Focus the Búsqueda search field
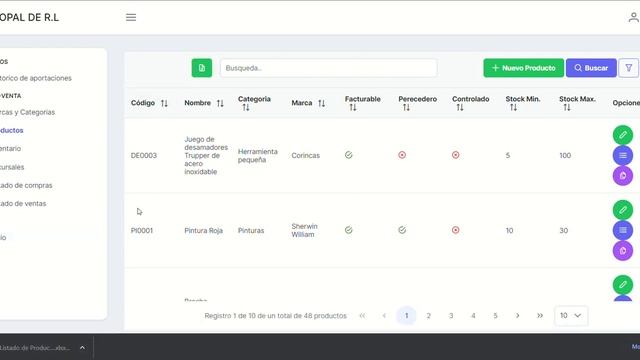Image resolution: width=640 pixels, height=360 pixels. click(x=329, y=68)
